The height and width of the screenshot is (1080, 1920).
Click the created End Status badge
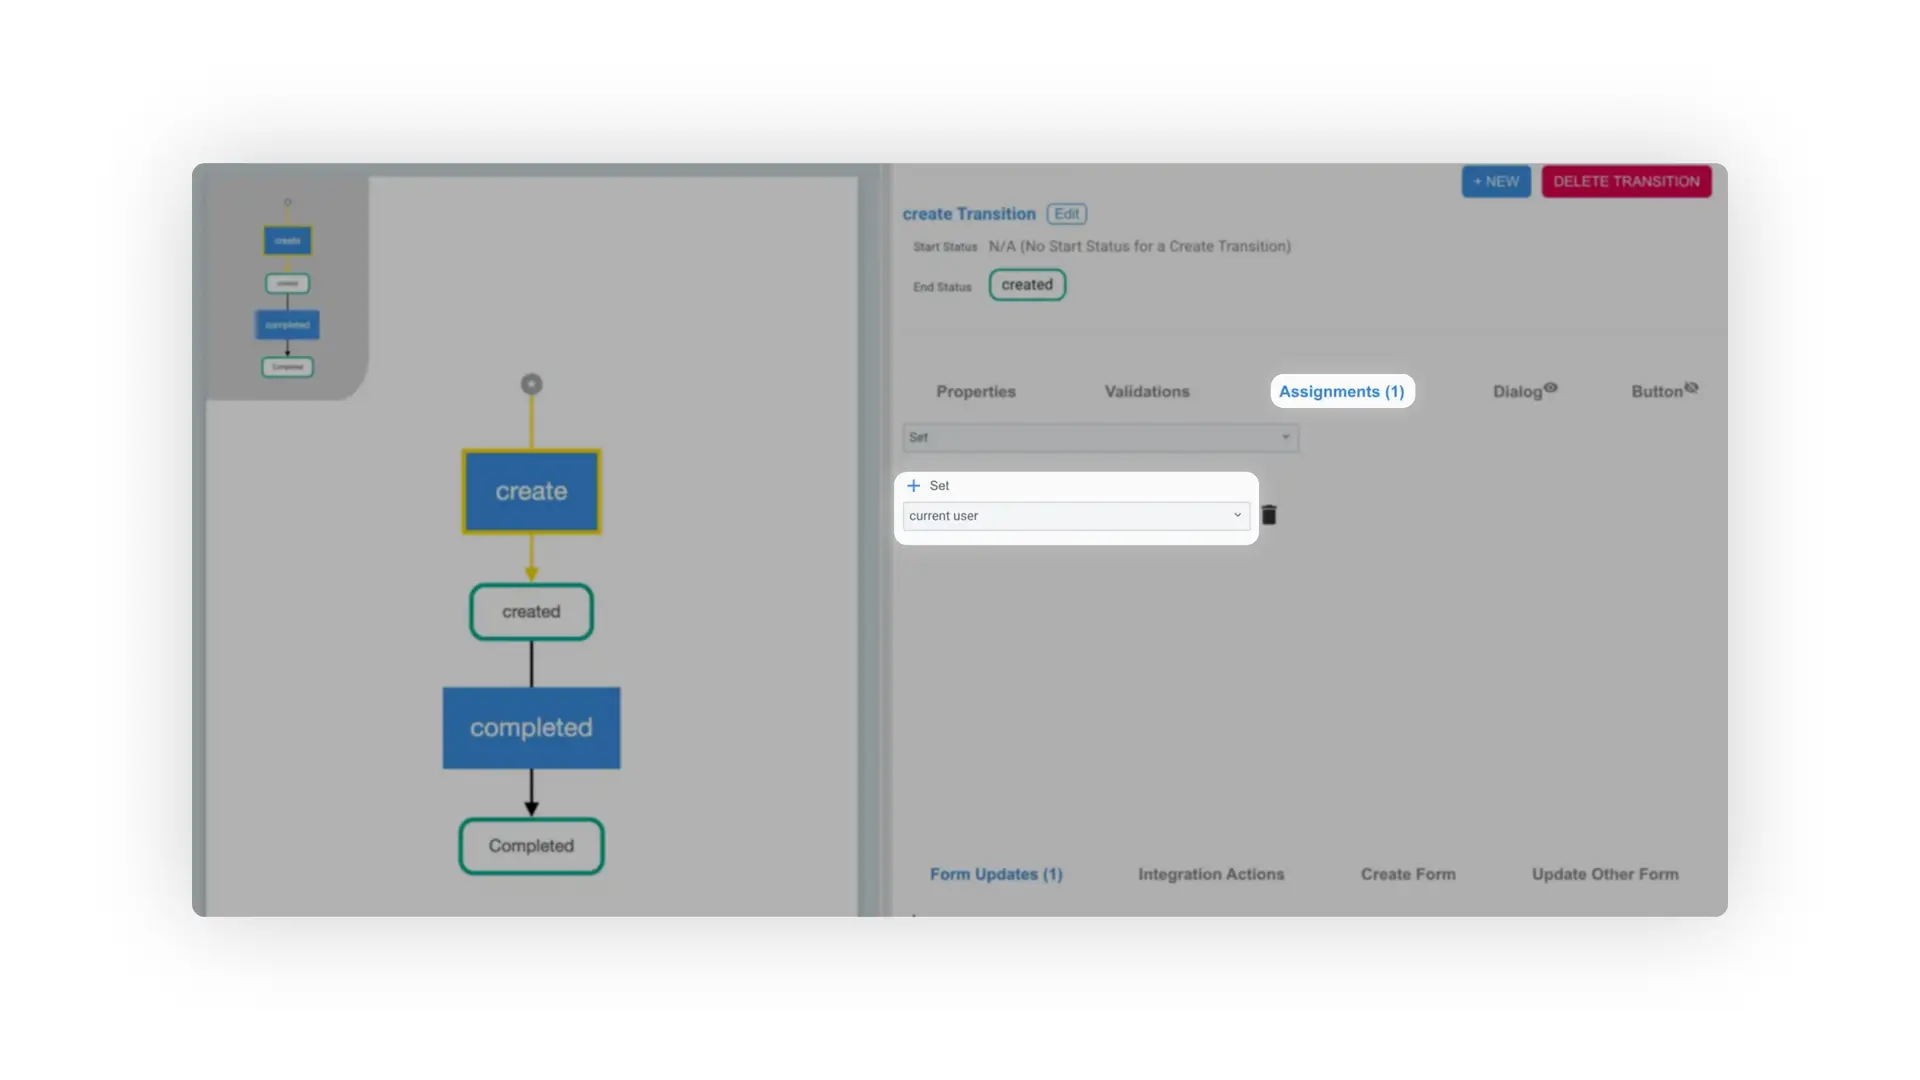1027,285
